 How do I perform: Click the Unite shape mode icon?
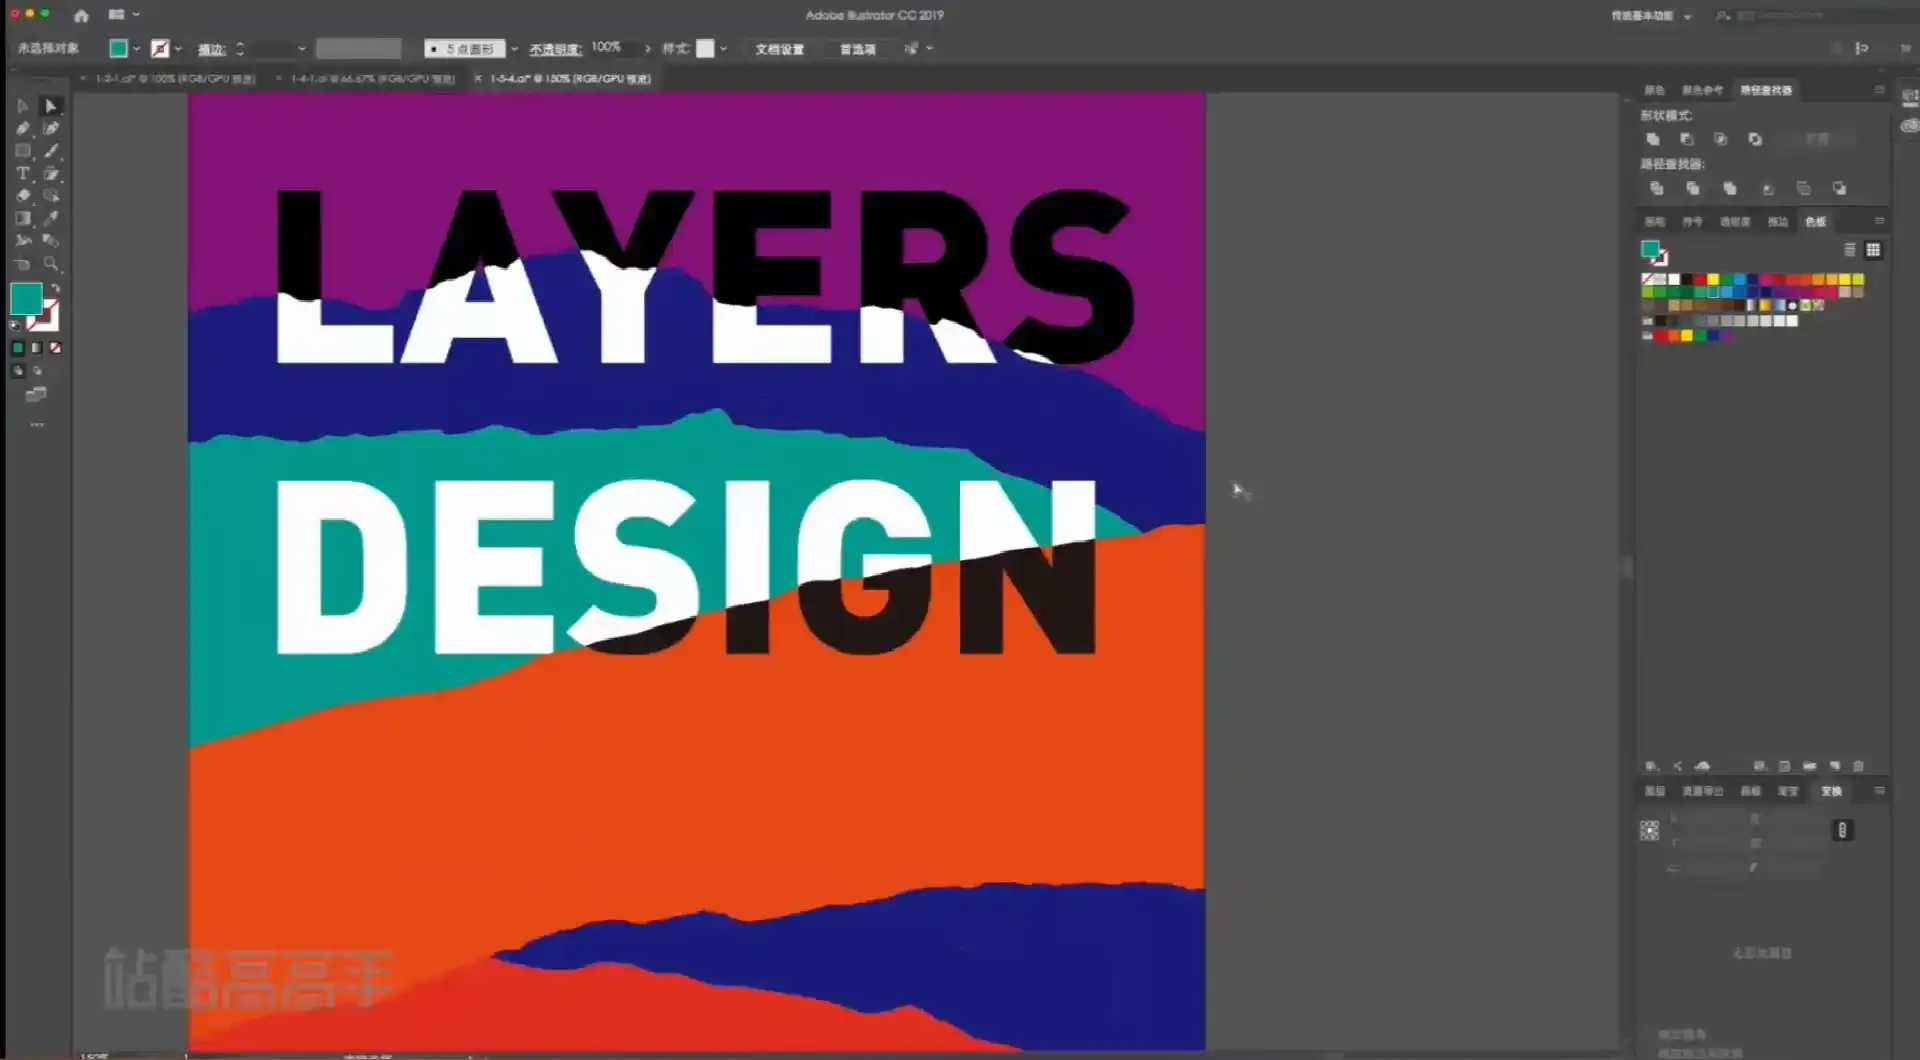coord(1652,139)
